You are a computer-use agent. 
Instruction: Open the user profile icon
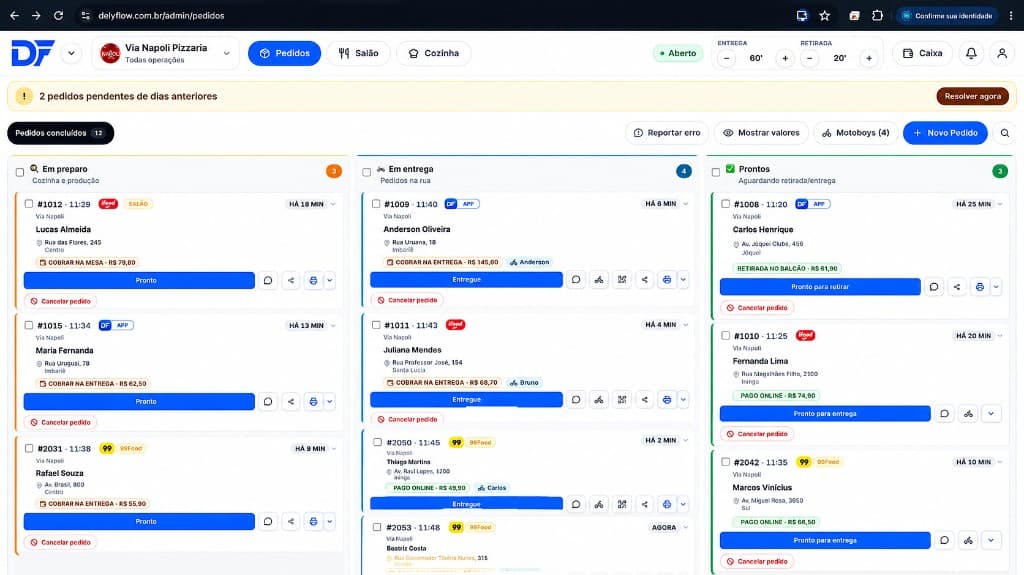point(1002,53)
